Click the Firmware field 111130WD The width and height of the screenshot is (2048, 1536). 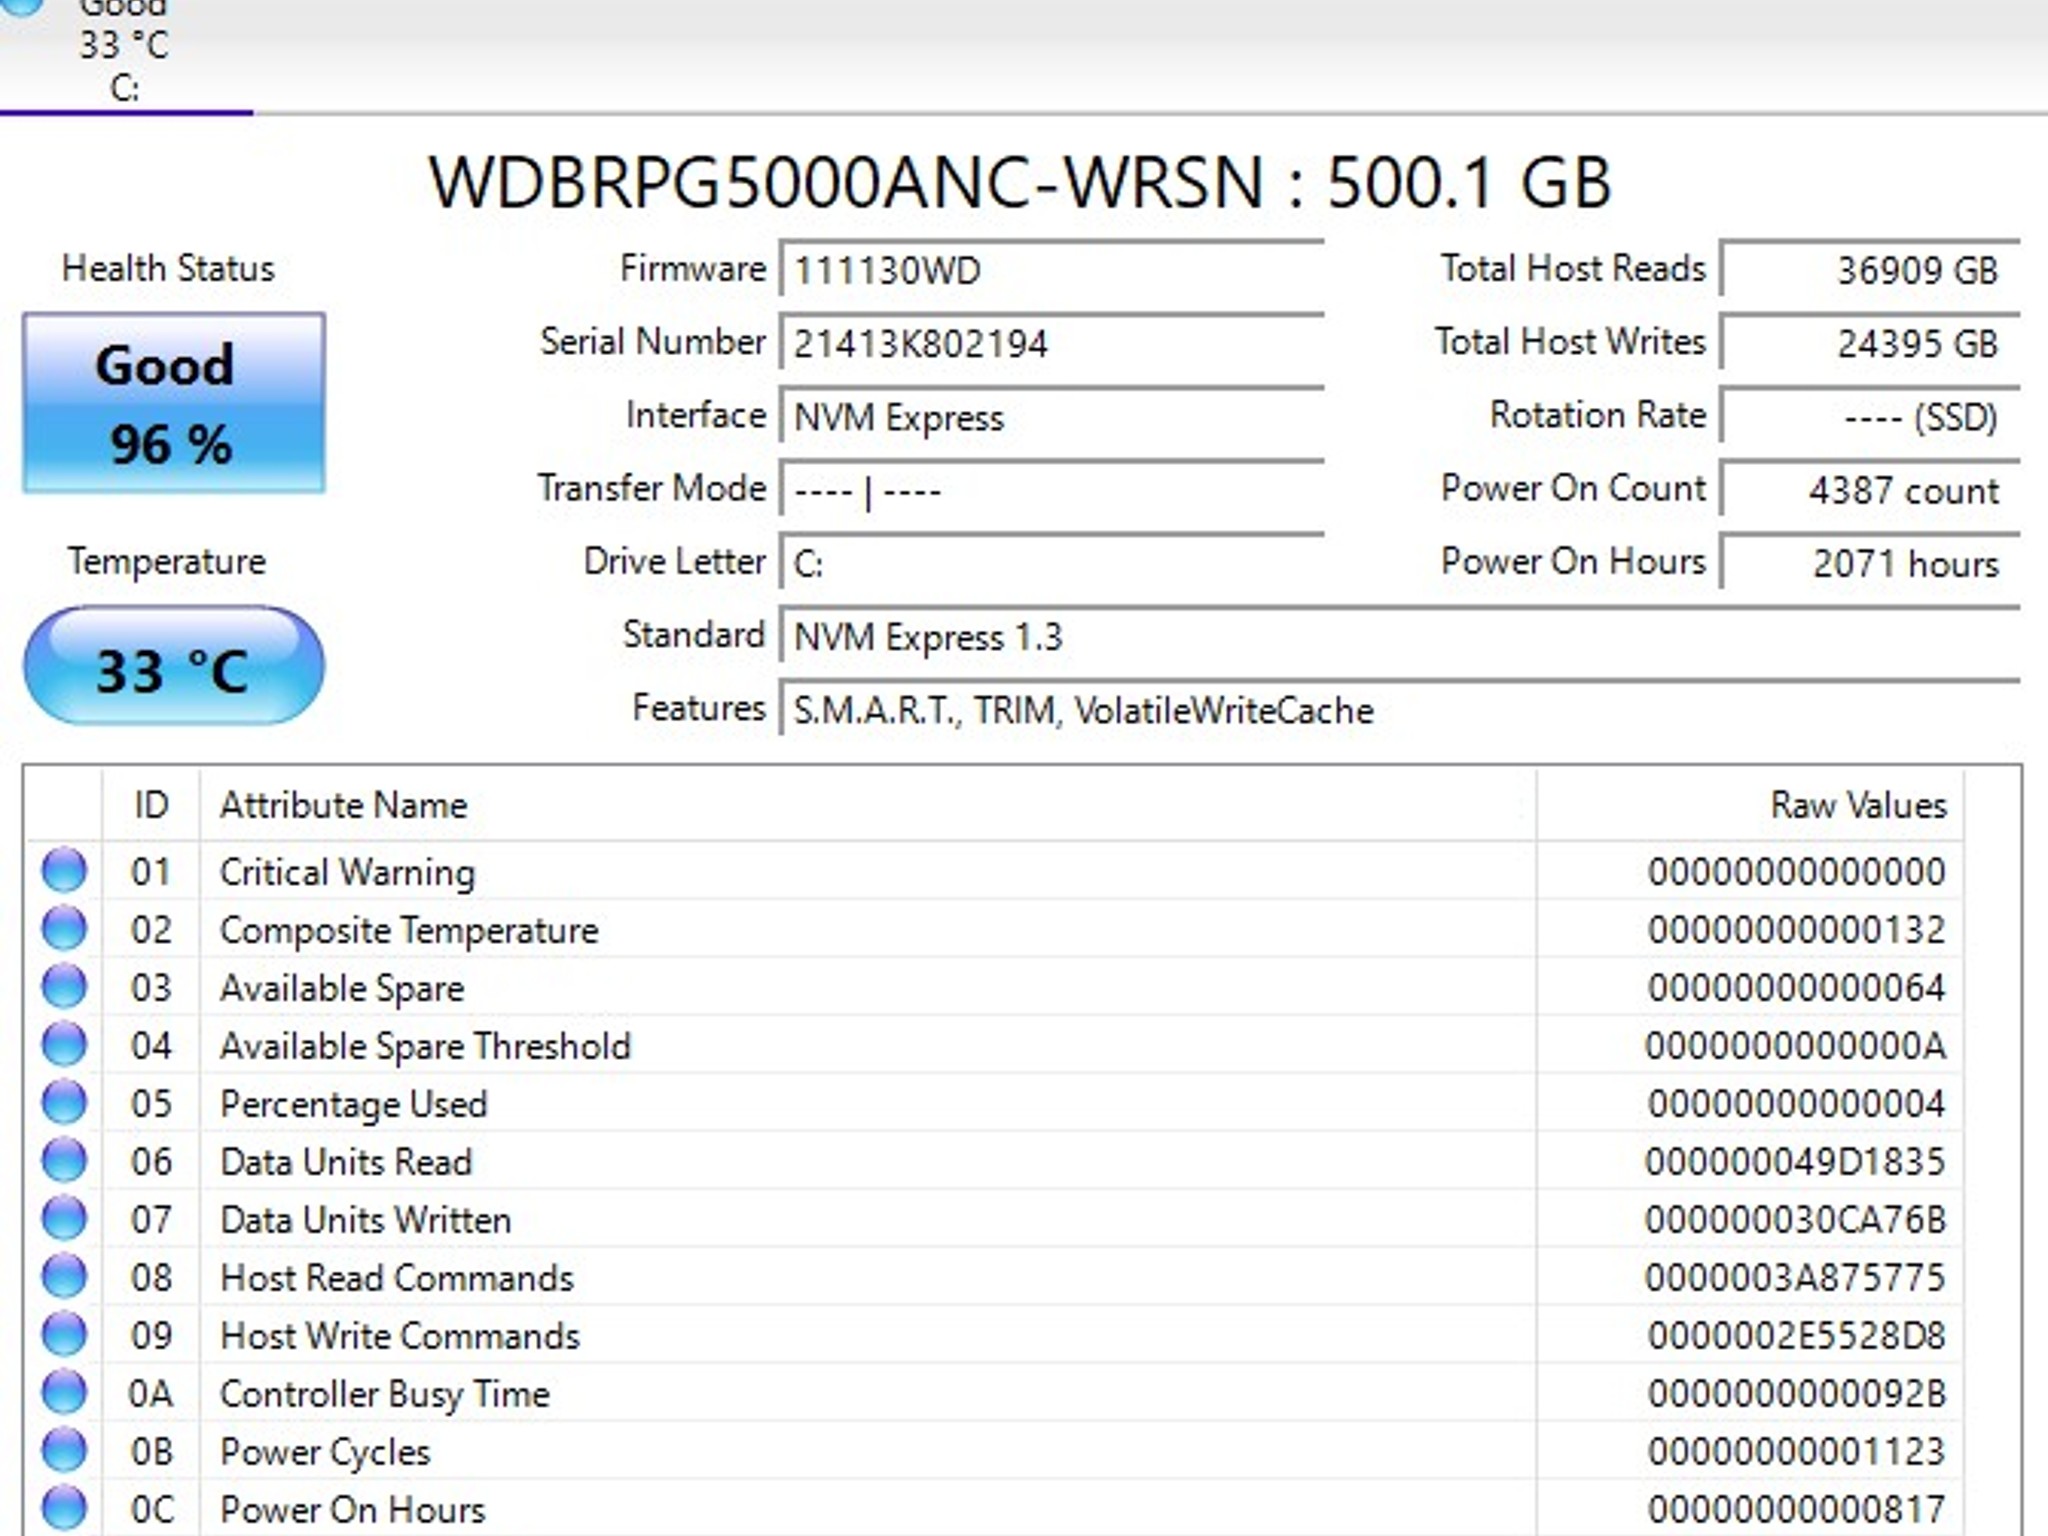[x=1052, y=270]
